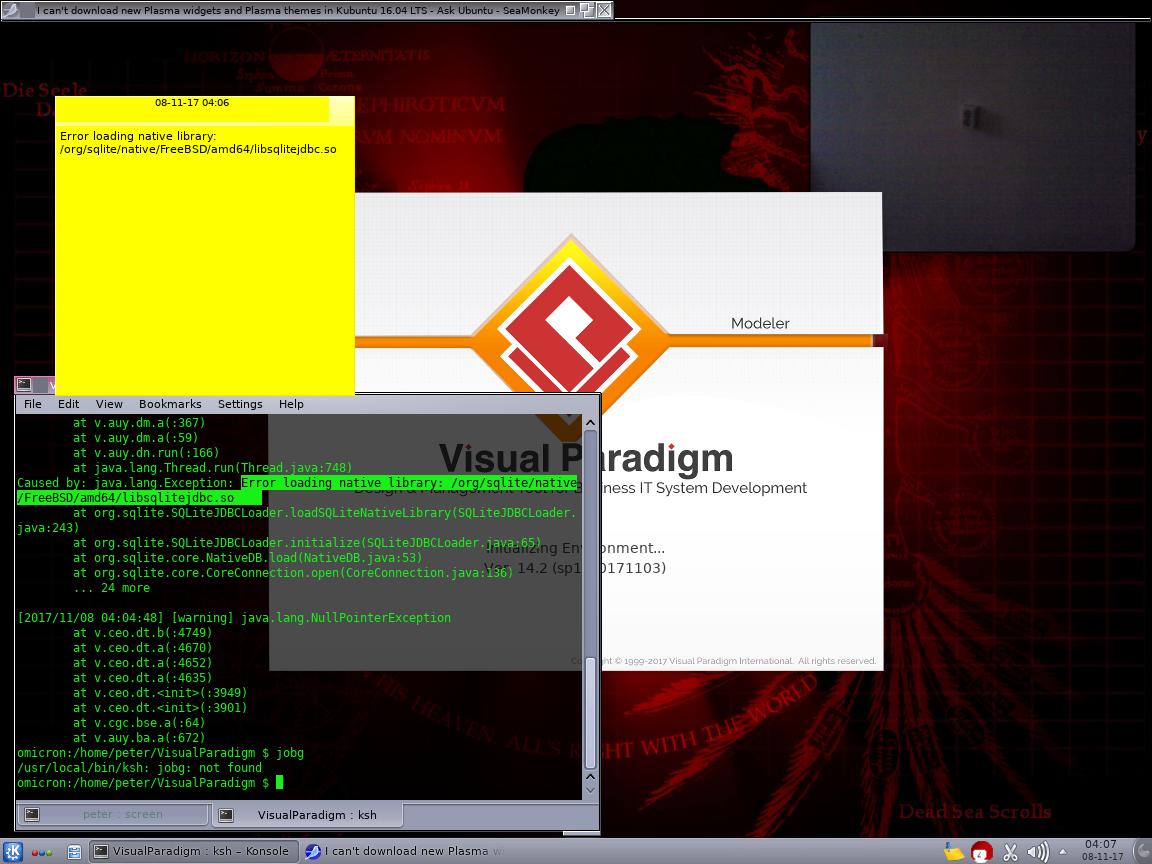Open the Bookmarks menu in Konsole
Image resolution: width=1152 pixels, height=864 pixels.
pos(170,404)
